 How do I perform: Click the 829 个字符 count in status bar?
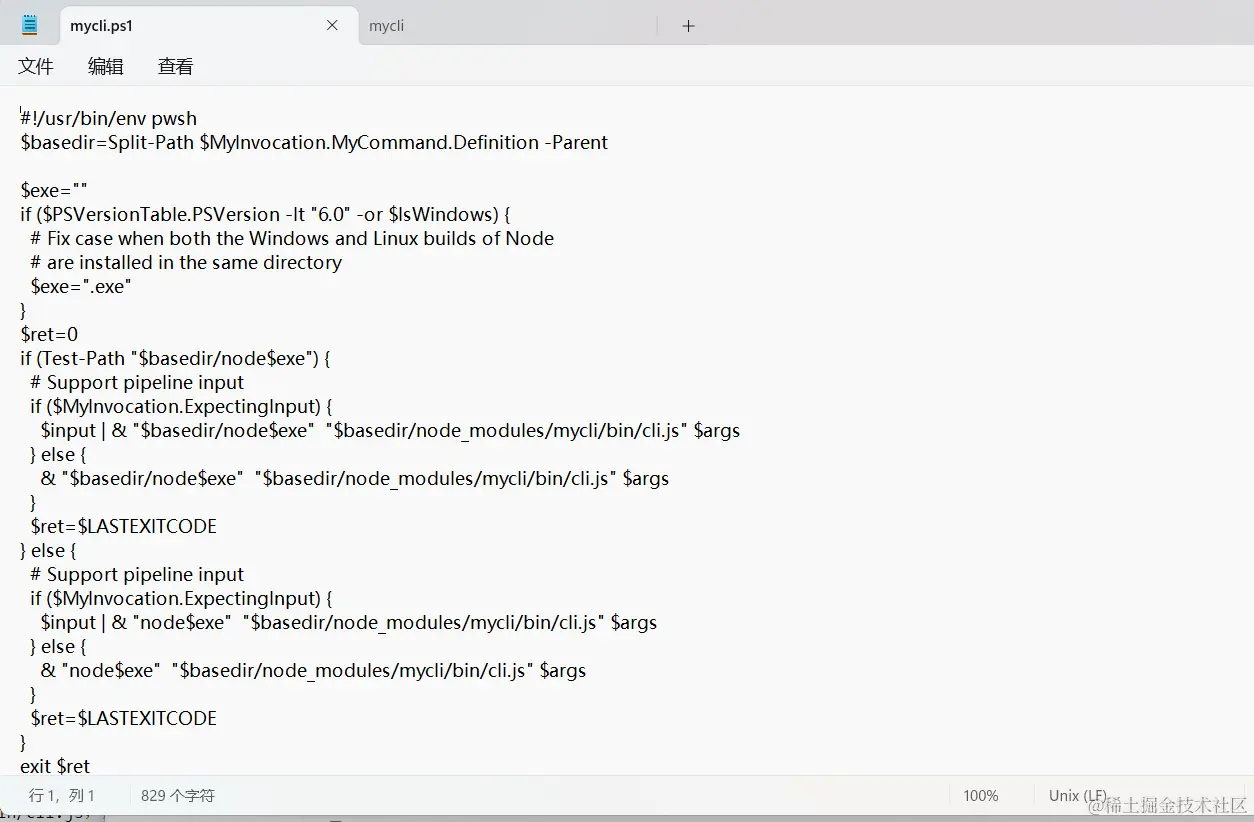178,796
